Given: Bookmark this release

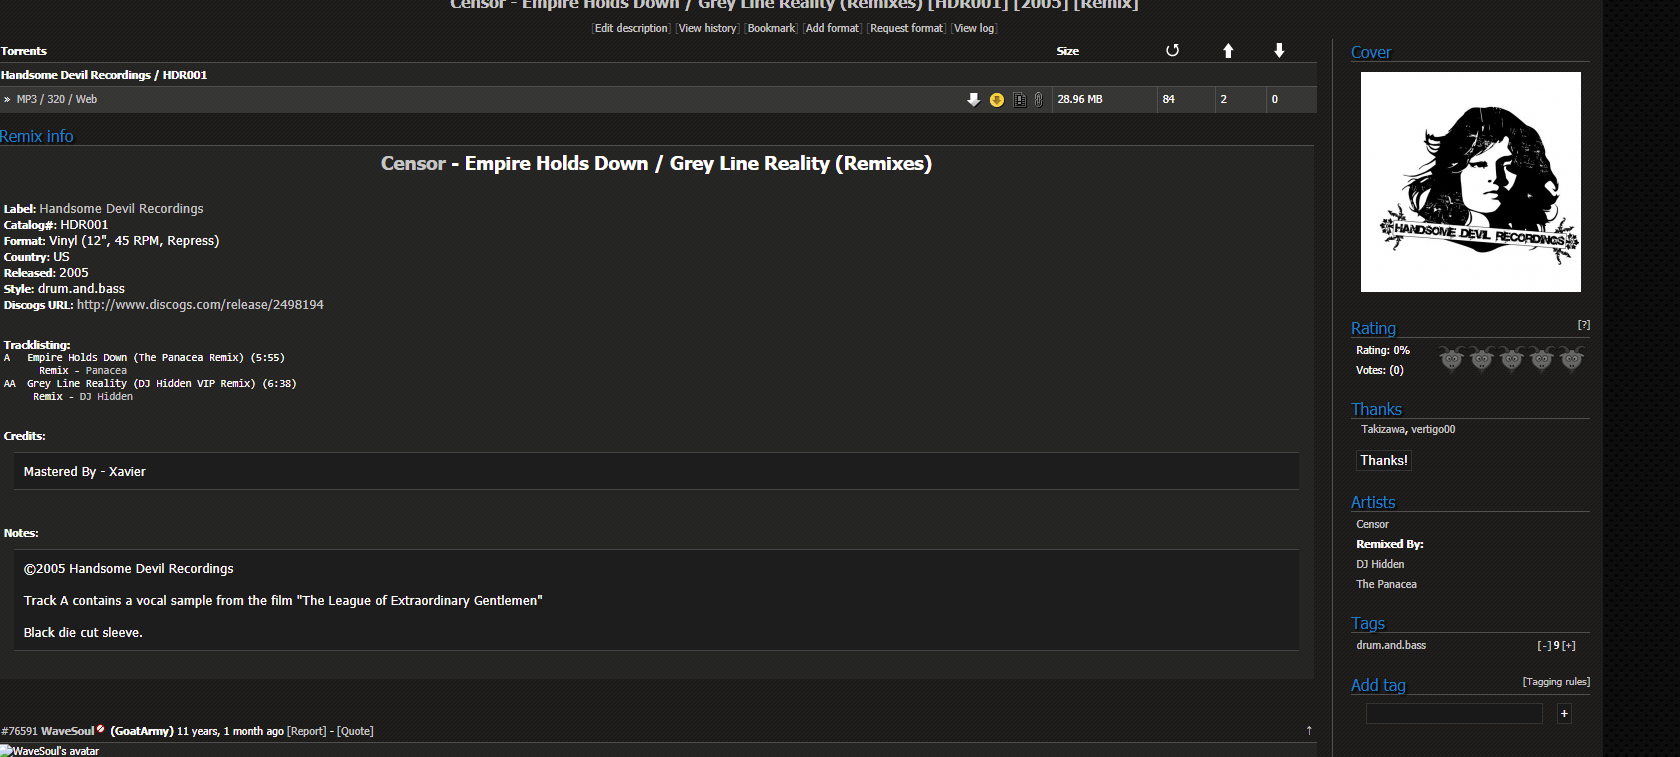Looking at the screenshot, I should pyautogui.click(x=771, y=28).
